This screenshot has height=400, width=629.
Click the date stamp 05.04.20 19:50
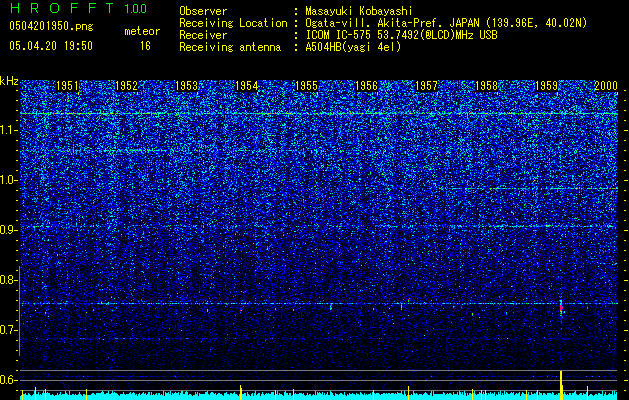tap(51, 46)
